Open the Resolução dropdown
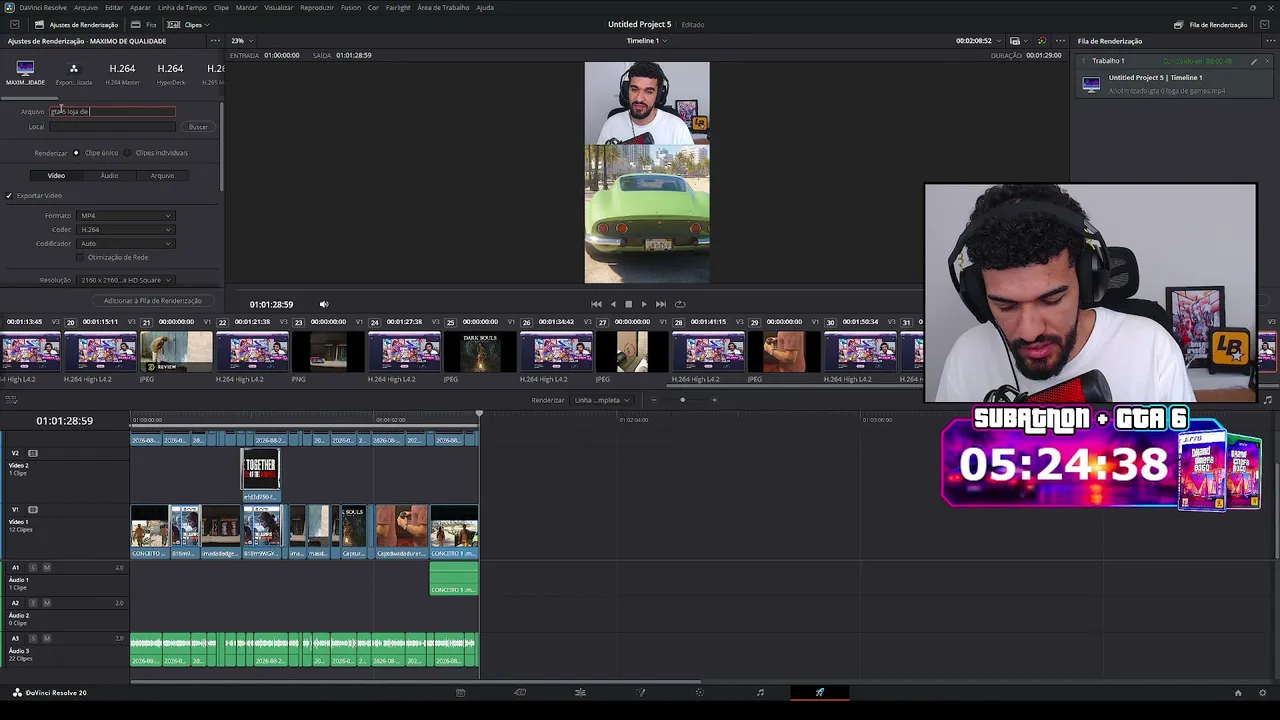This screenshot has height=720, width=1280. click(125, 280)
